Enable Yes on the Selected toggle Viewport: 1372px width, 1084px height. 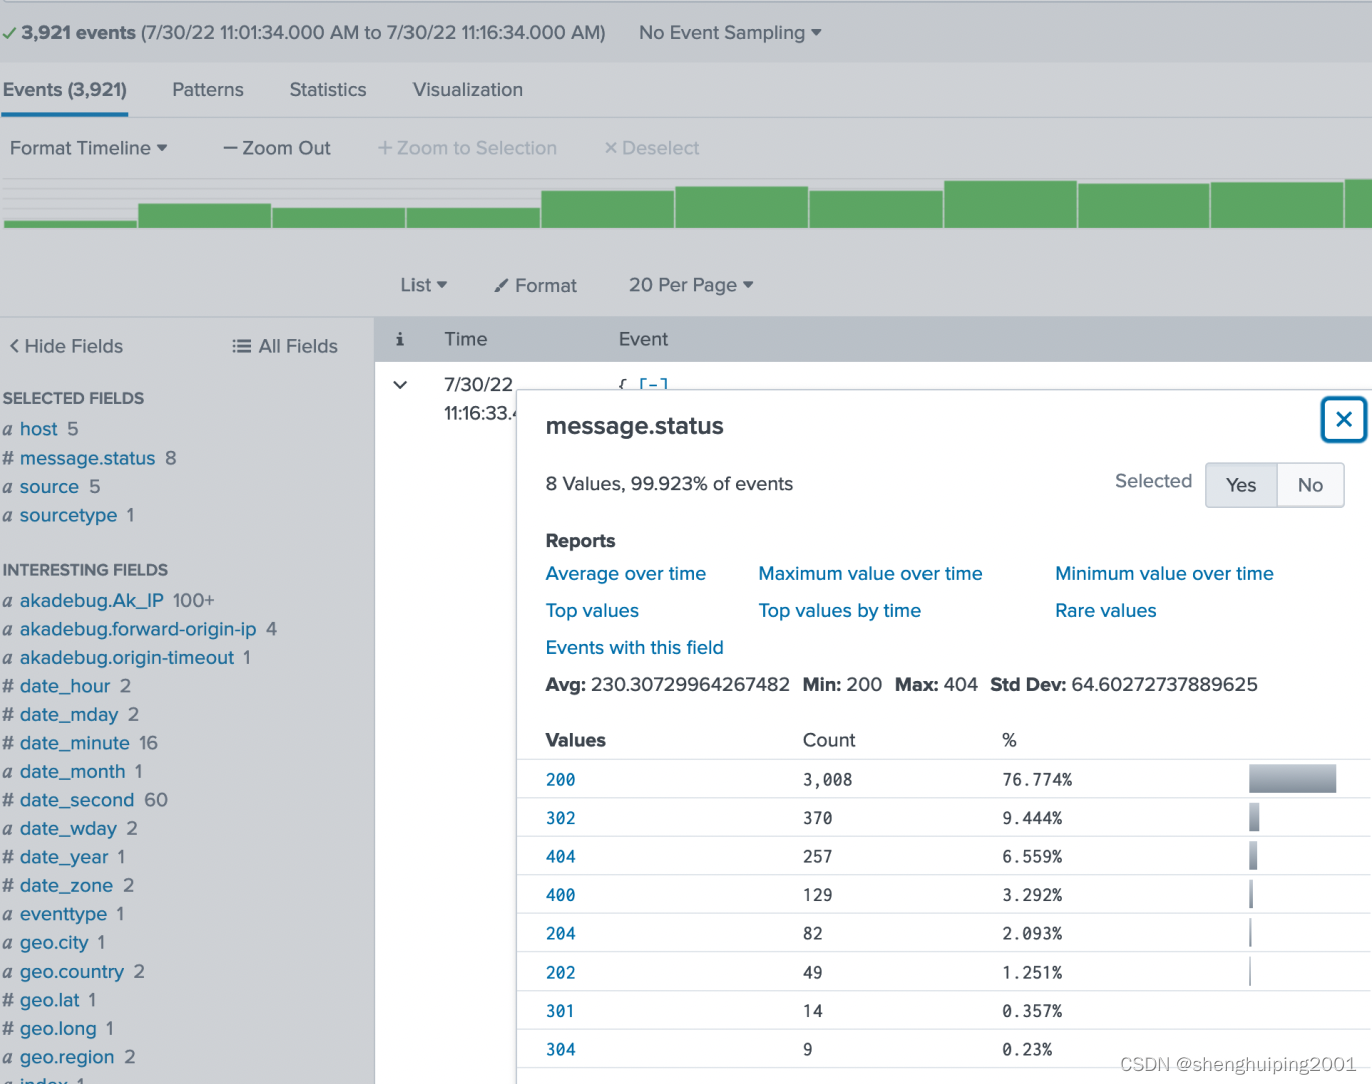click(1241, 485)
